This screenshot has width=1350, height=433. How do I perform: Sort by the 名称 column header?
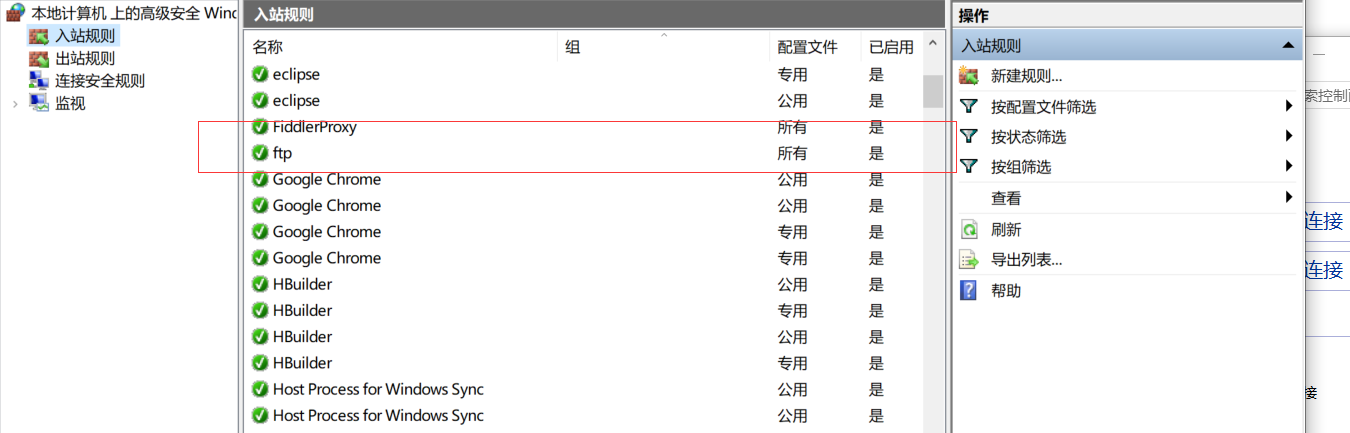tap(267, 47)
